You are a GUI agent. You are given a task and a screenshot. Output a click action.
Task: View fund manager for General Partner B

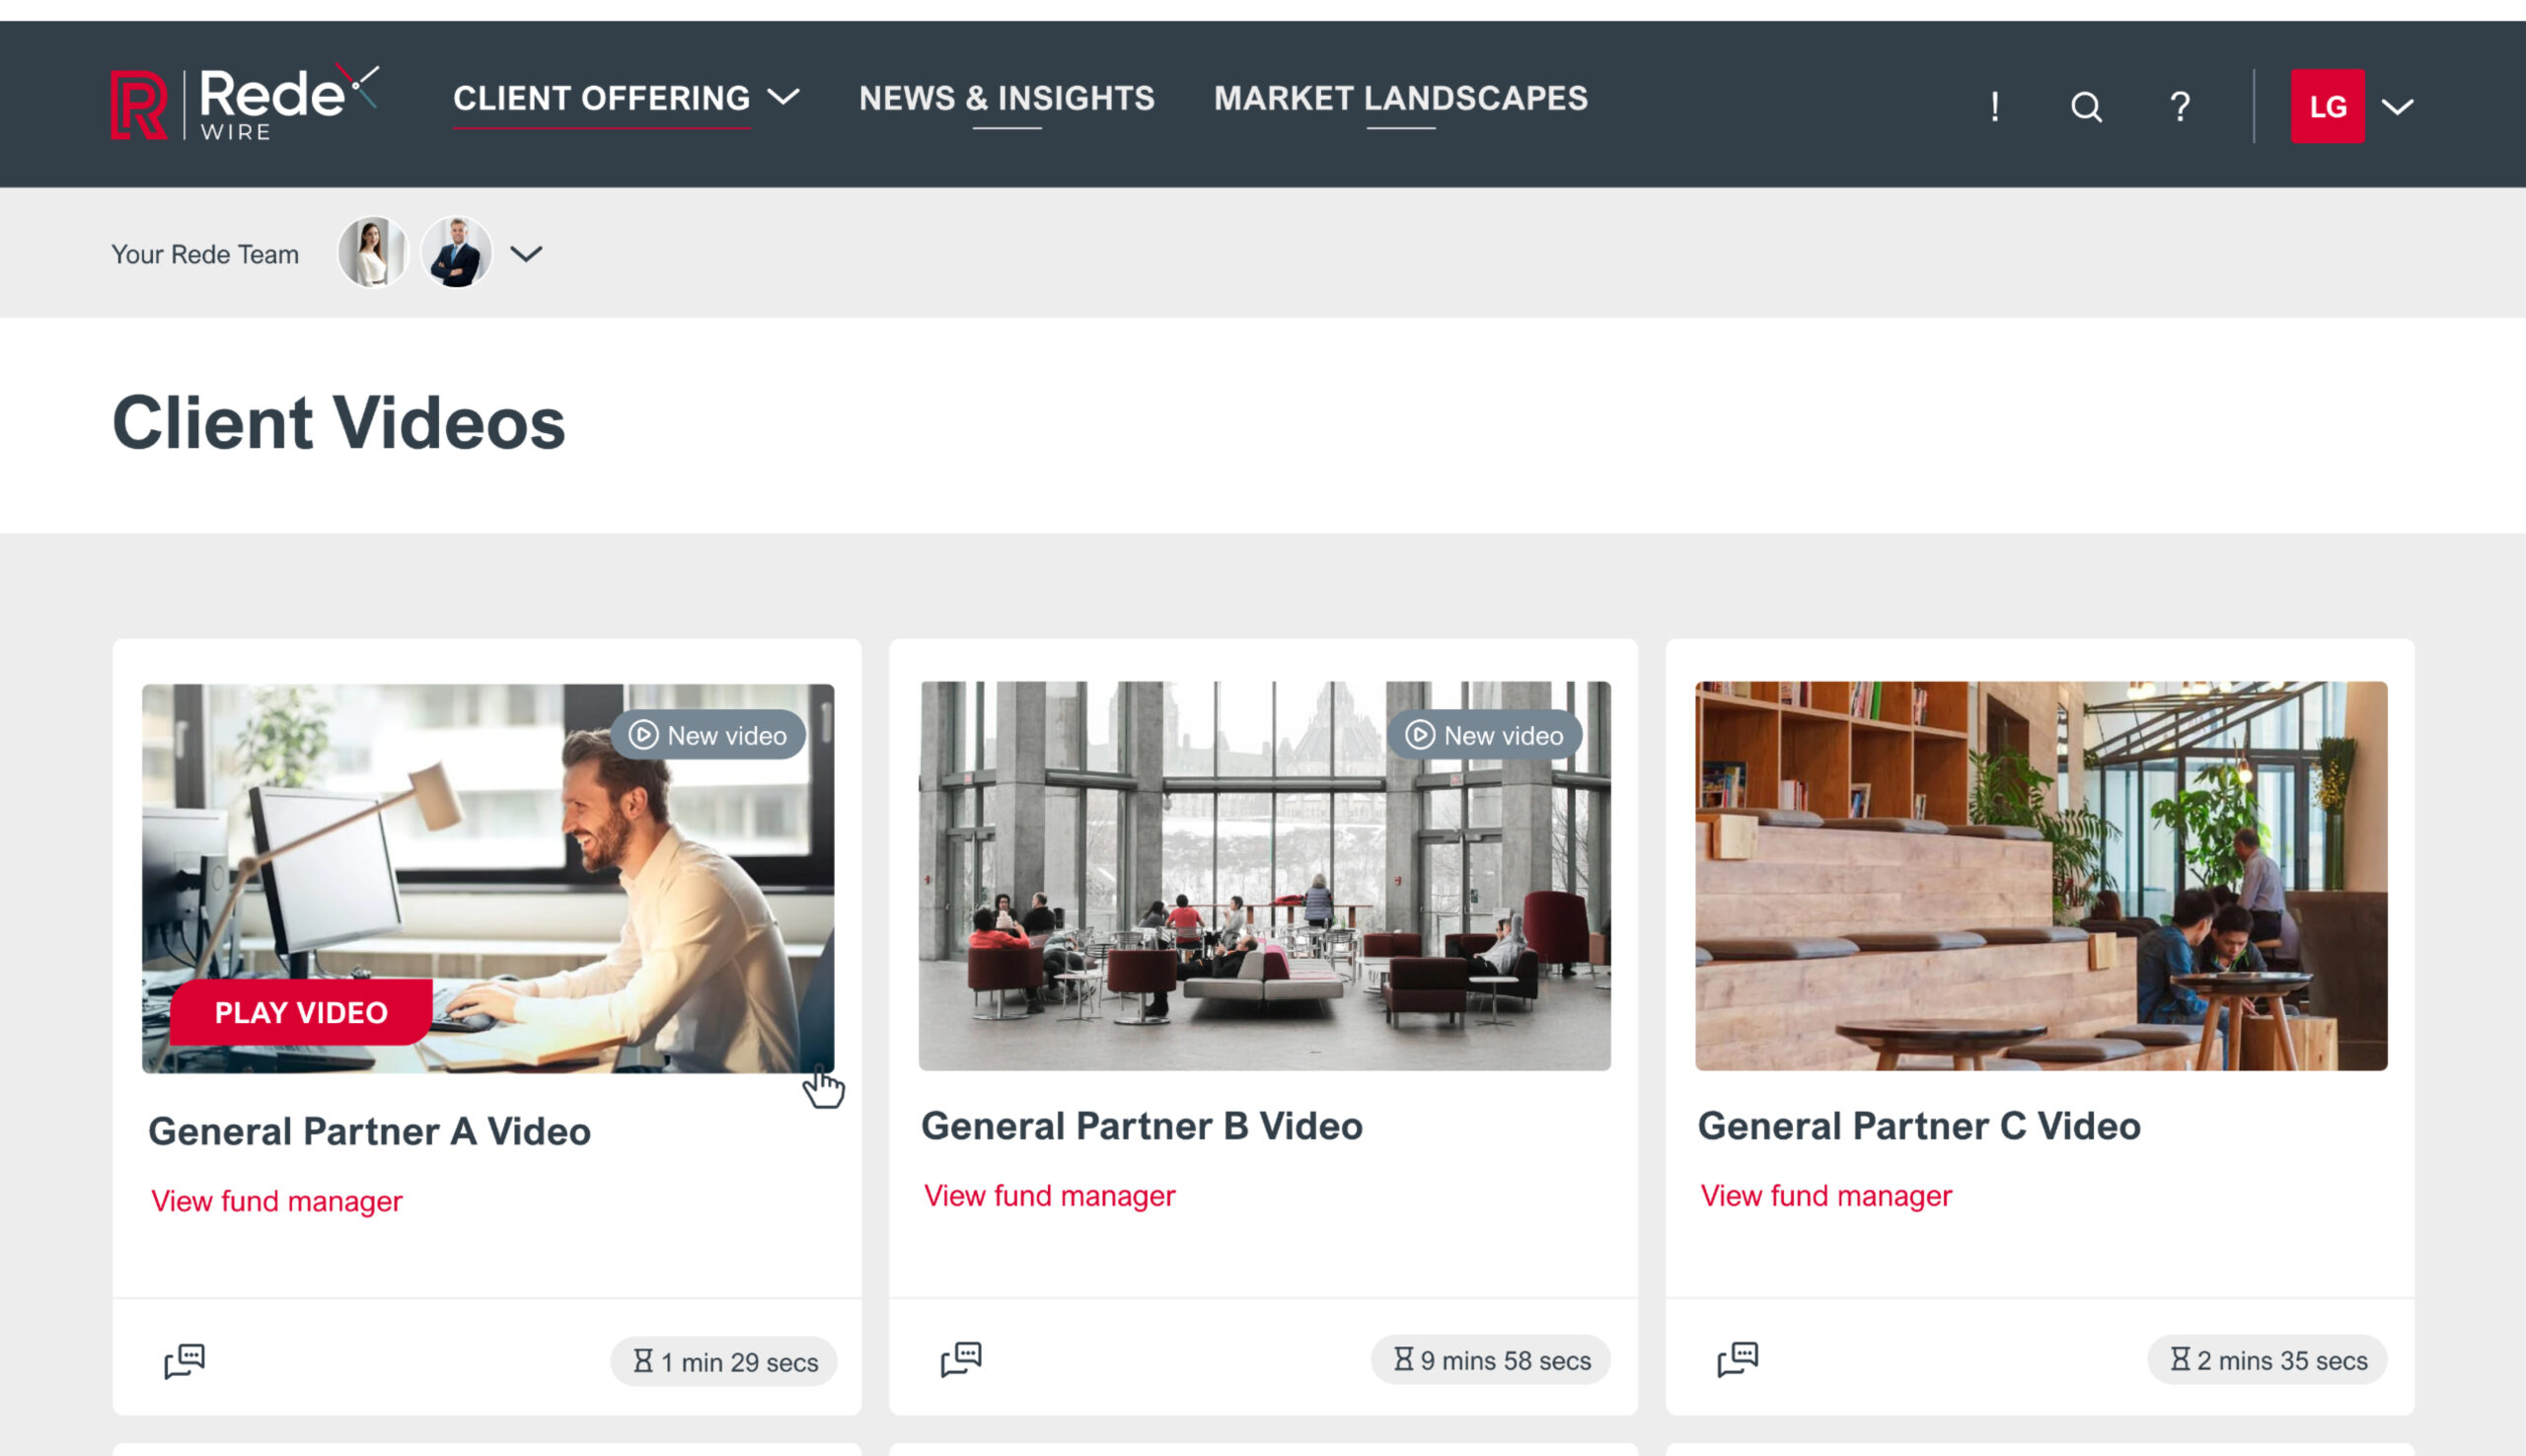1049,1195
